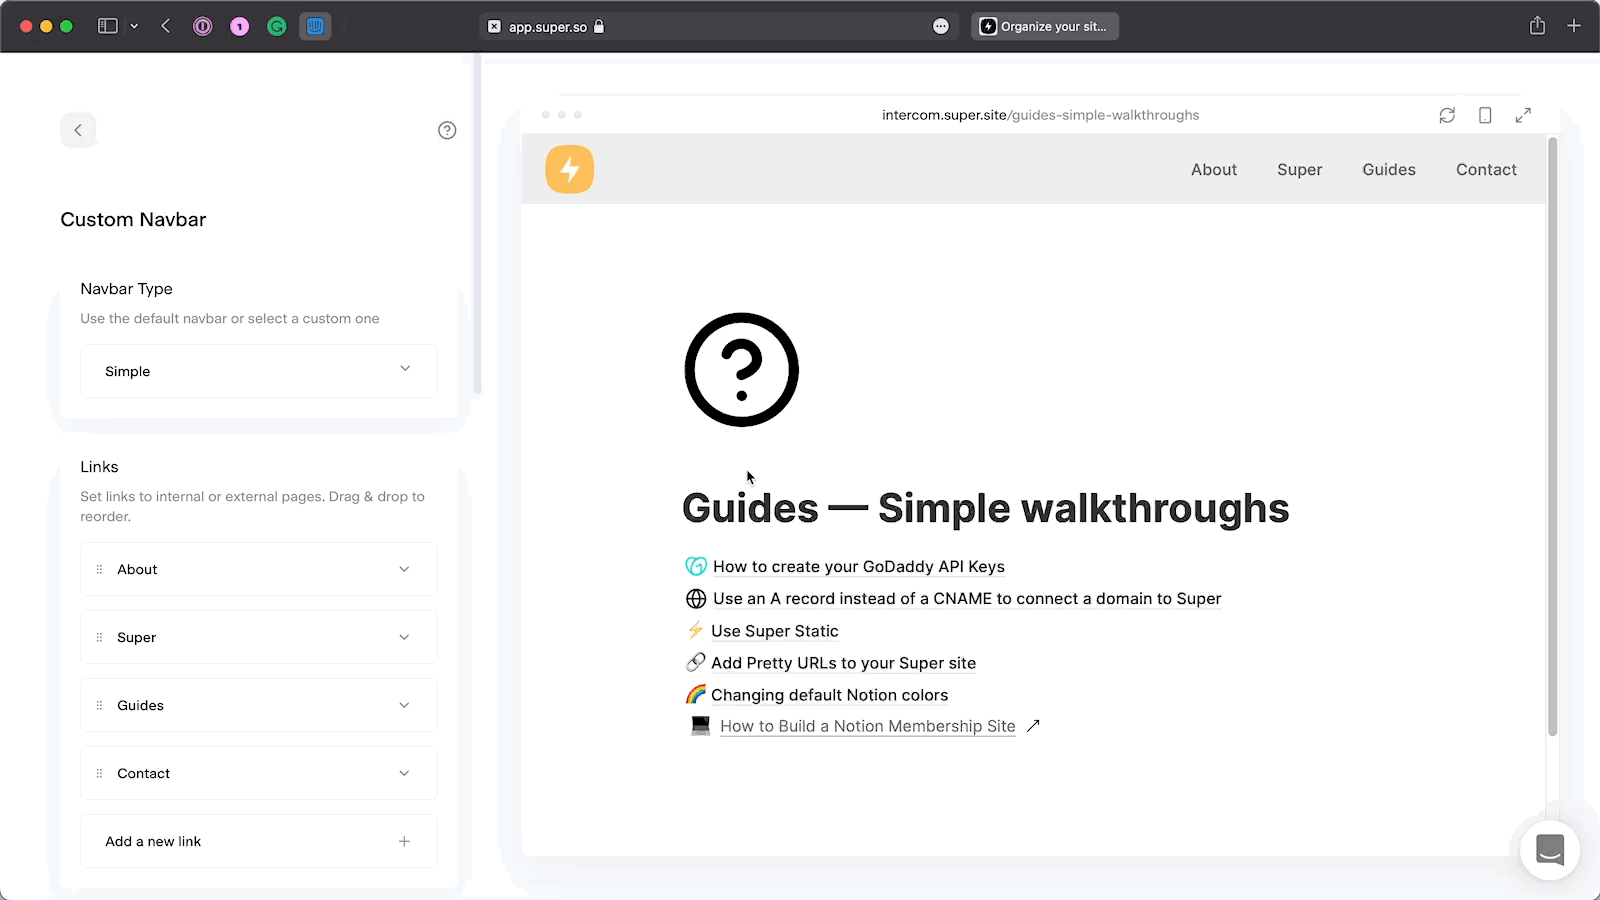Click the large question mark page icon

point(741,370)
